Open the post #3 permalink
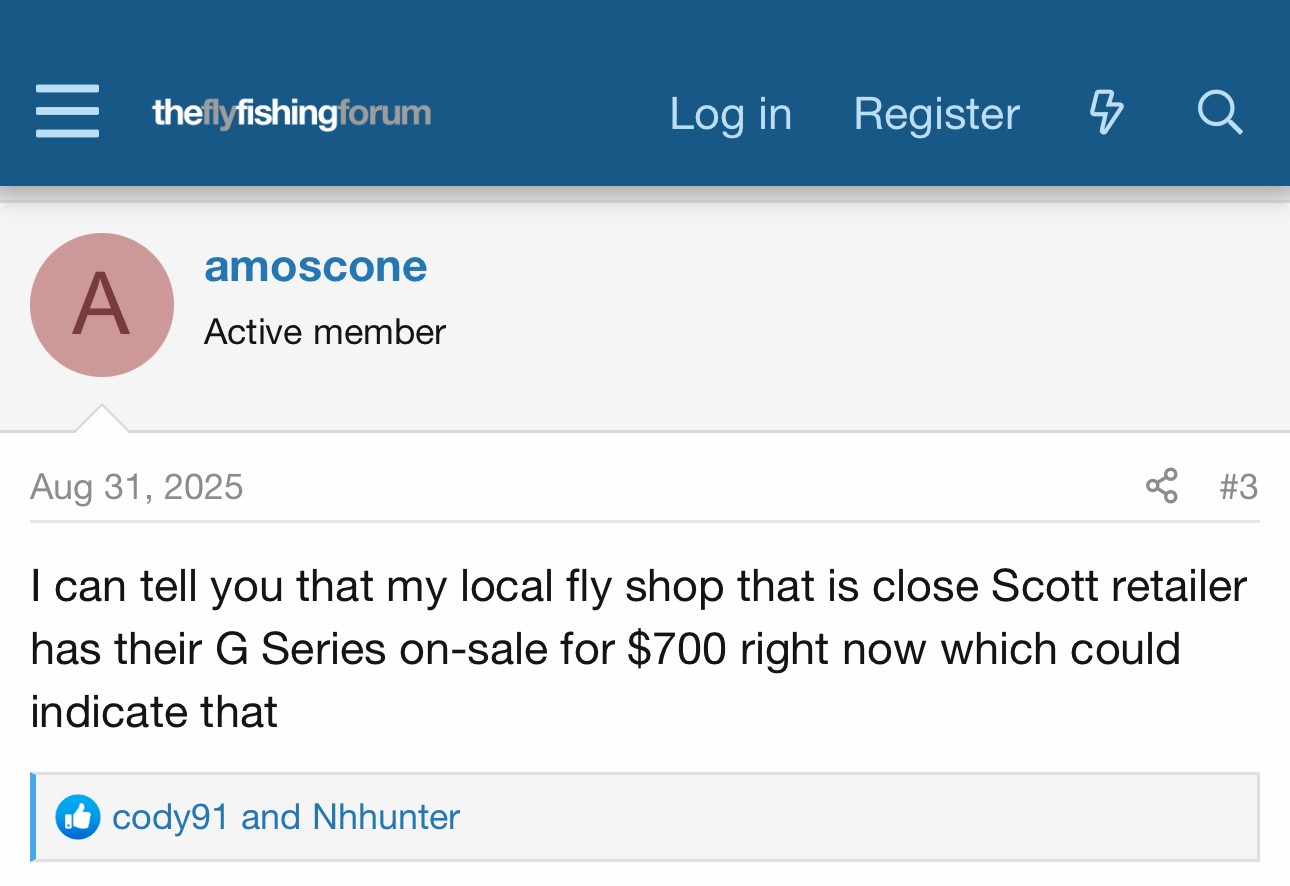This screenshot has width=1290, height=886. 1238,487
